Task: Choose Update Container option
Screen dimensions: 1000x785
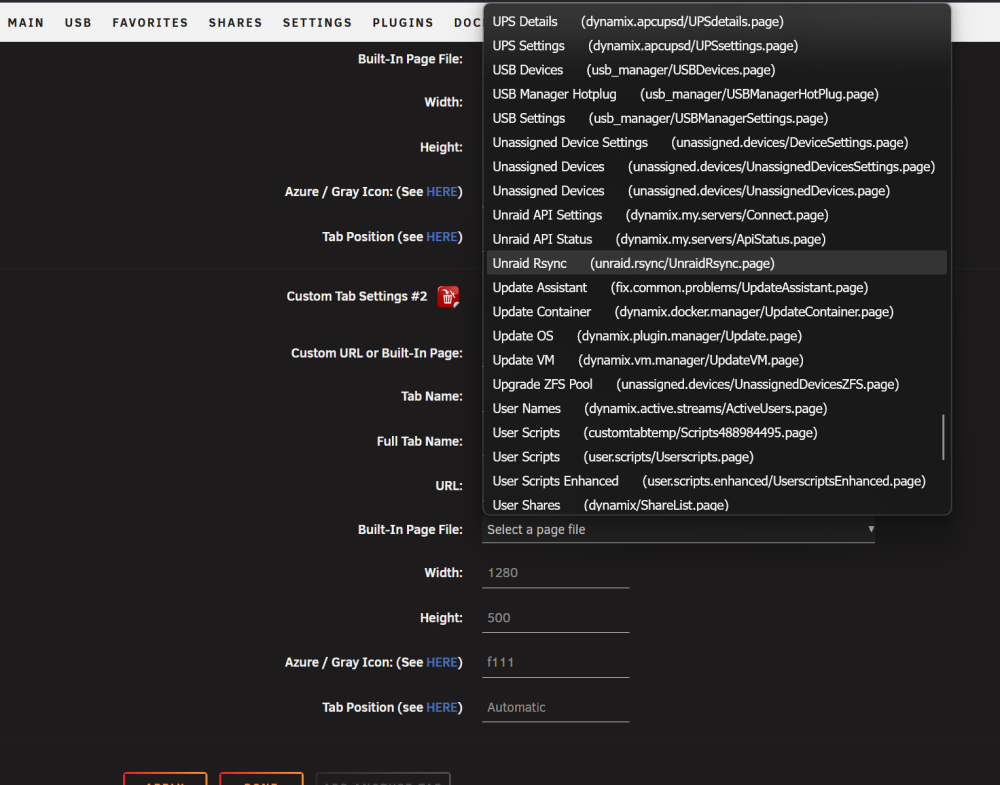Action: [716, 312]
